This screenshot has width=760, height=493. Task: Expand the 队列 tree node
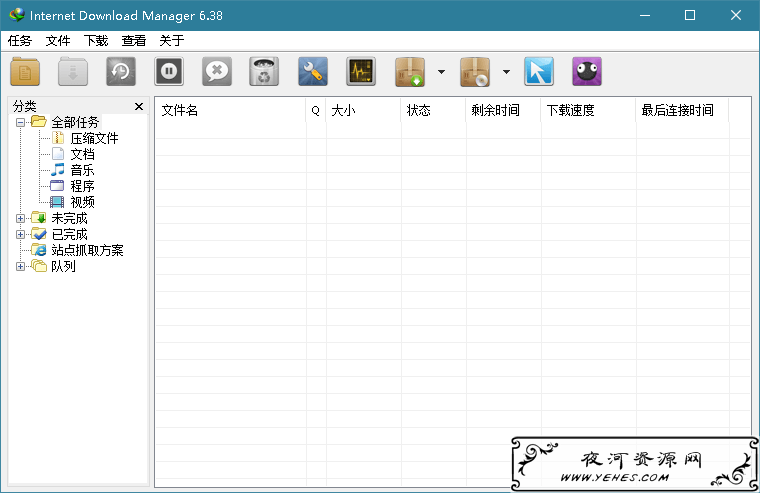[x=20, y=266]
